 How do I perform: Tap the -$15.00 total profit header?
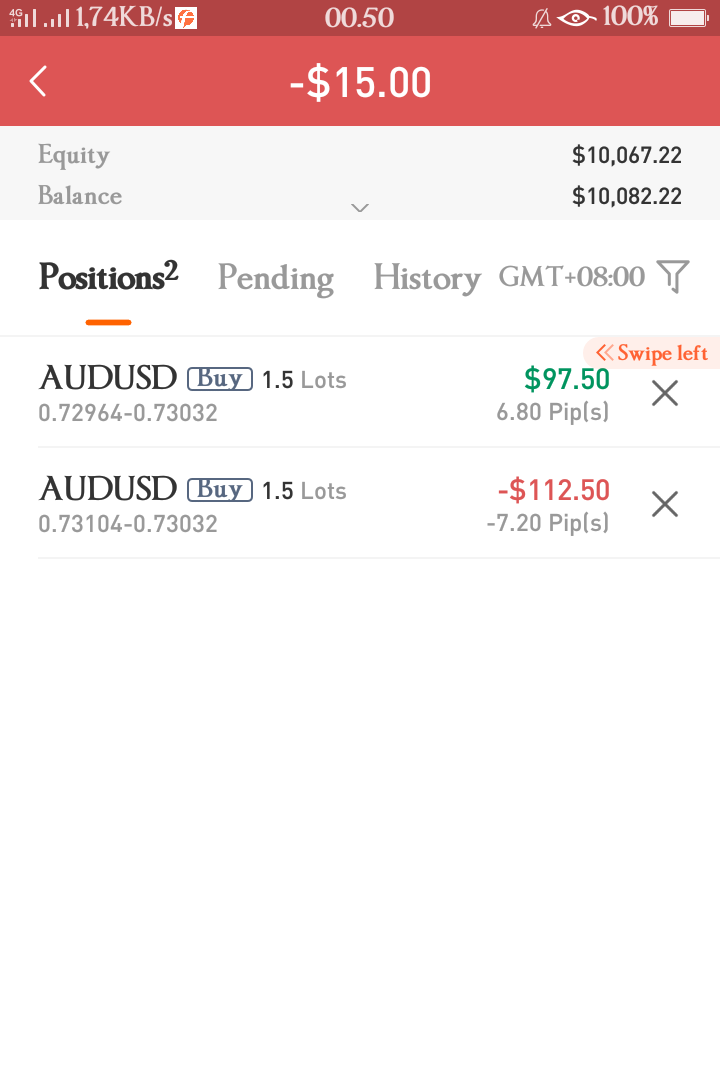[360, 82]
